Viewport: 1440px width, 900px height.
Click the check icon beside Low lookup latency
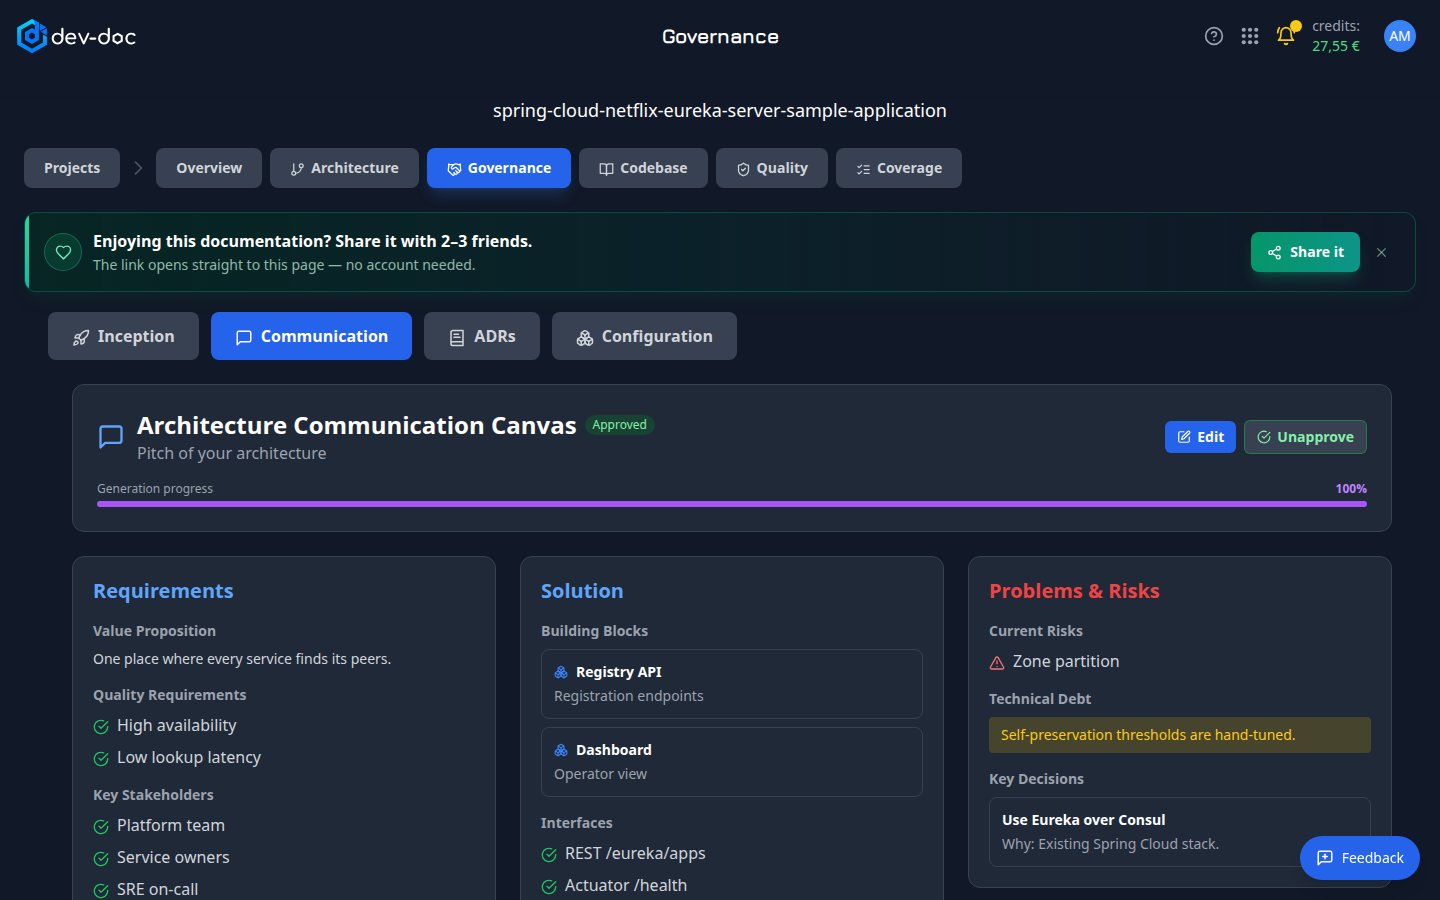101,759
